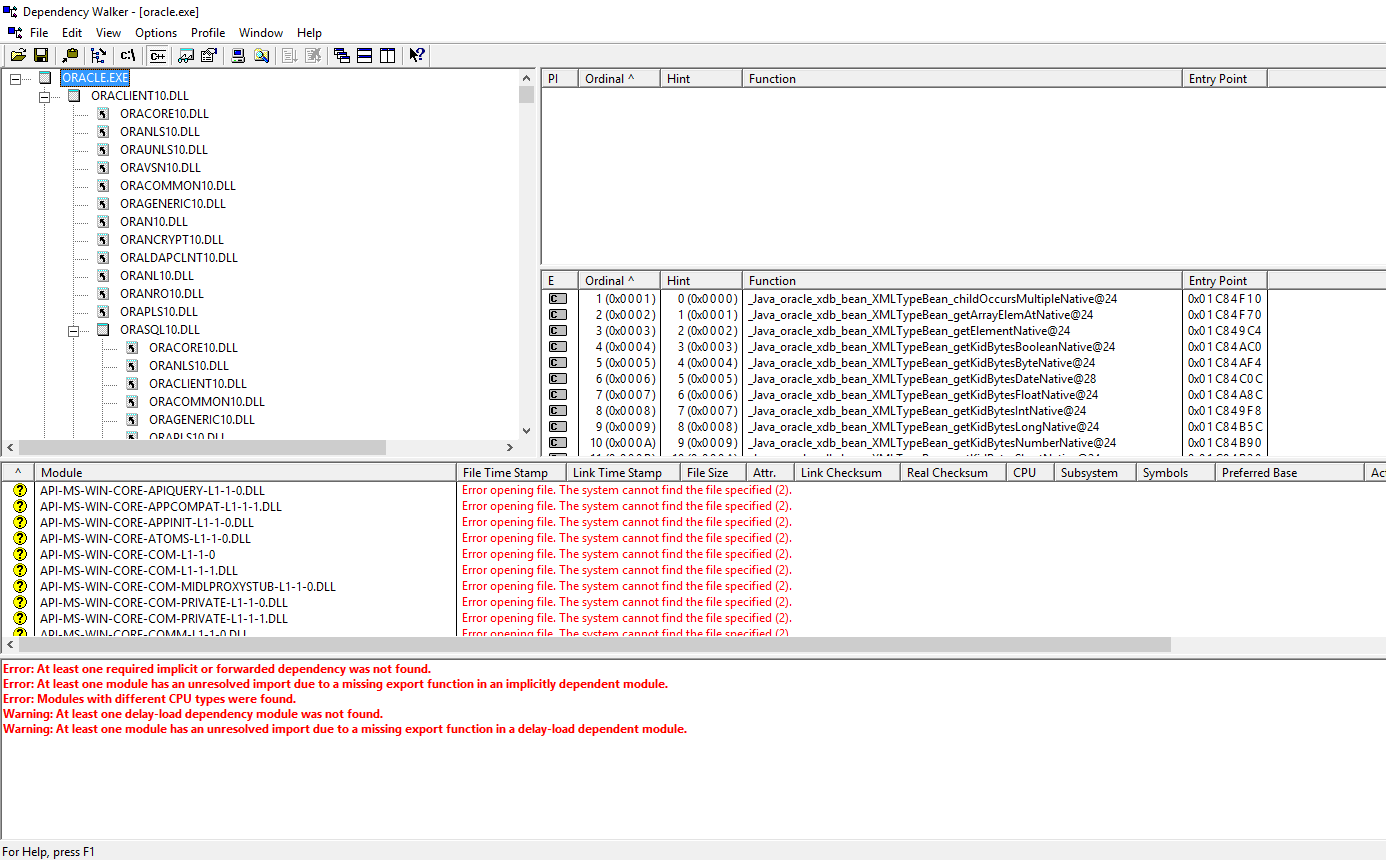Open Configure Module Search Order icon

[261, 55]
